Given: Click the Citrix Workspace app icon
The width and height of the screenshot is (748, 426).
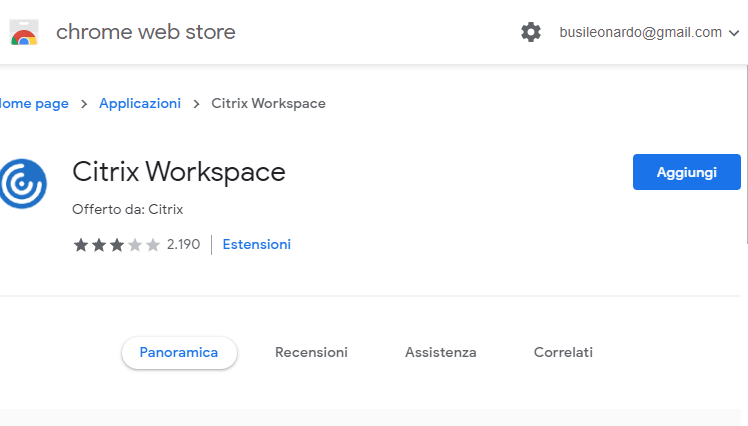Looking at the screenshot, I should tap(23, 184).
